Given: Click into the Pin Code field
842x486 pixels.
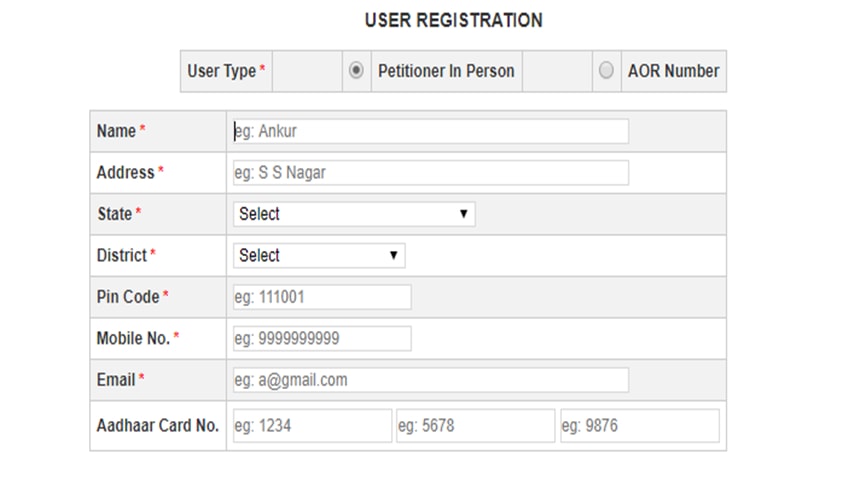Looking at the screenshot, I should click(321, 297).
